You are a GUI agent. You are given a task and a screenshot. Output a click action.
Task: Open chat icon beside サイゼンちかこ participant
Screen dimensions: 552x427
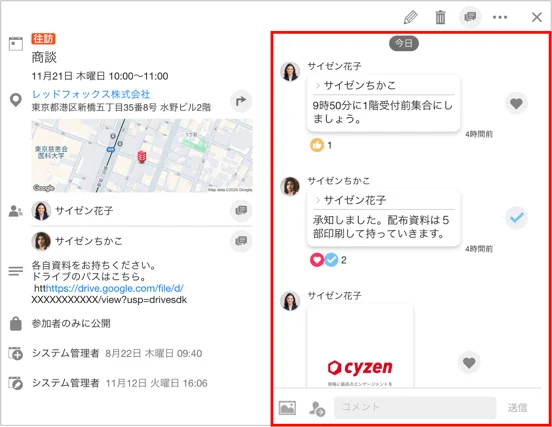click(241, 241)
